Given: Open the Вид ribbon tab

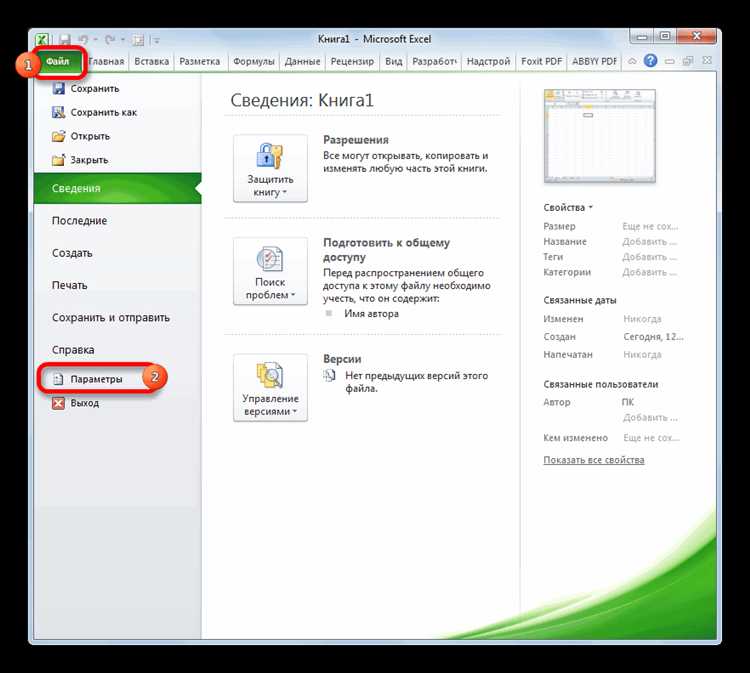Looking at the screenshot, I should tap(394, 61).
